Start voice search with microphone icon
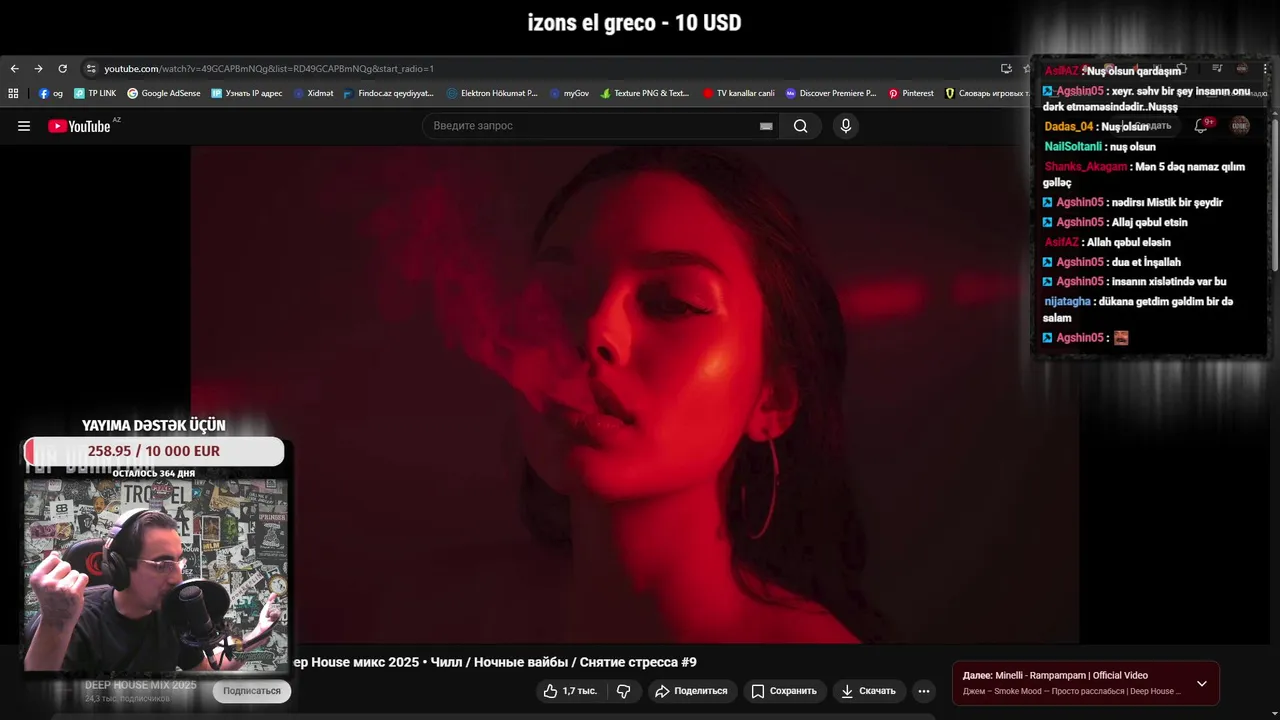This screenshot has width=1280, height=720. (846, 126)
